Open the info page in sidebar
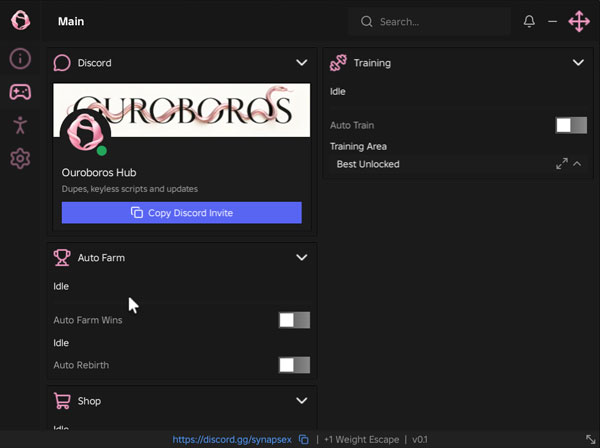The width and height of the screenshot is (600, 448). [x=20, y=59]
